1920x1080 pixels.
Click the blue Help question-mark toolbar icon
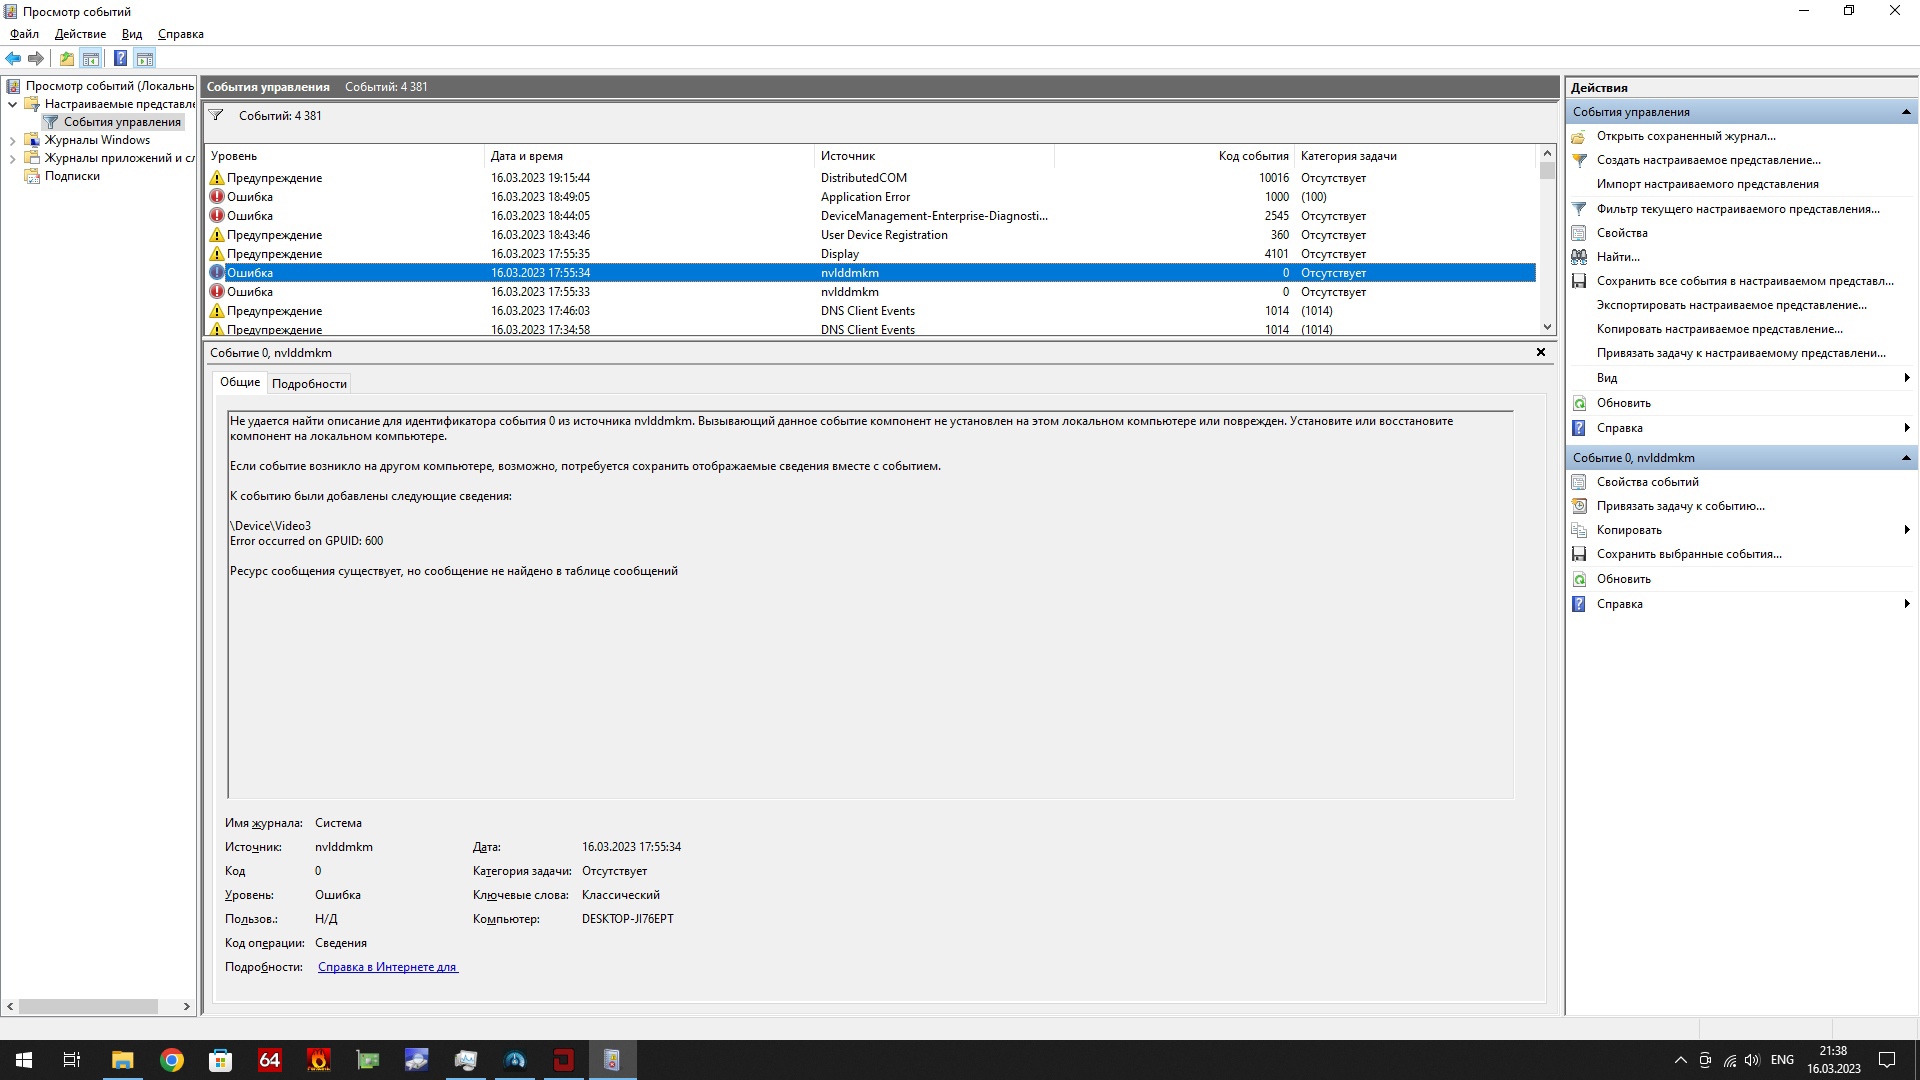120,58
